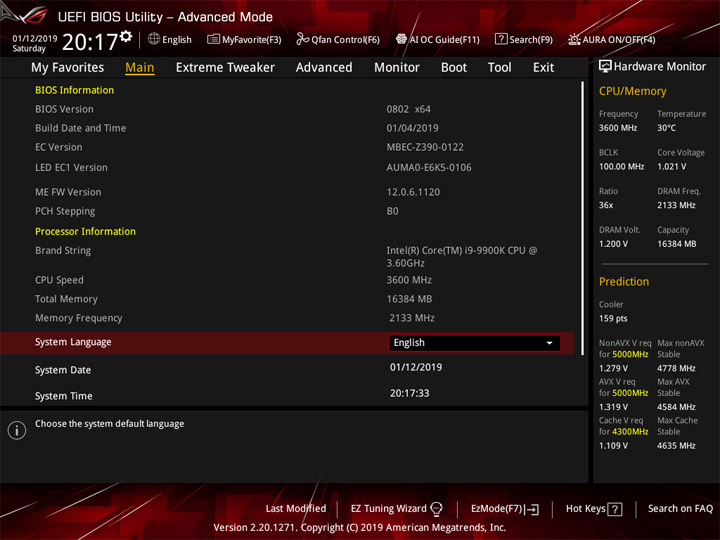Open MyFavorite(F3) from the top bar

point(244,40)
